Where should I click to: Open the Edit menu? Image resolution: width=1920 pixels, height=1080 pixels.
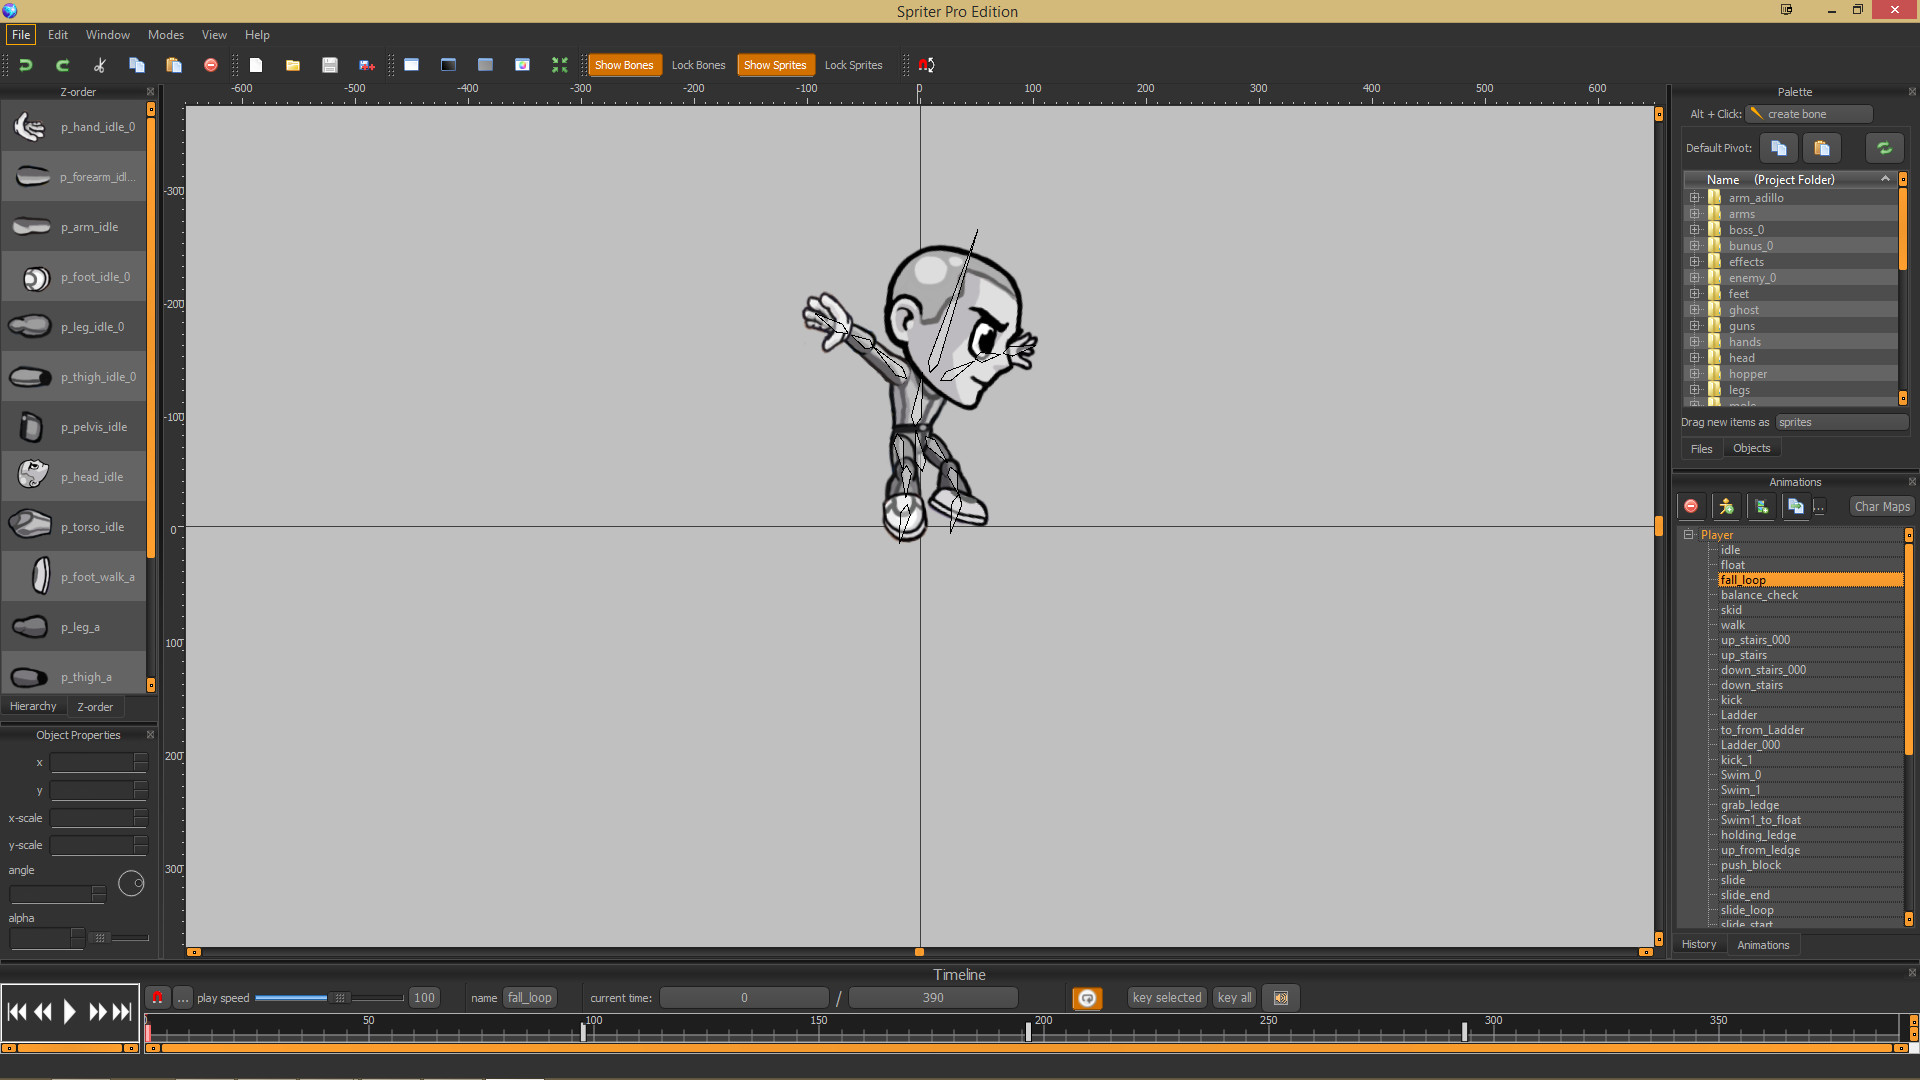pos(57,34)
